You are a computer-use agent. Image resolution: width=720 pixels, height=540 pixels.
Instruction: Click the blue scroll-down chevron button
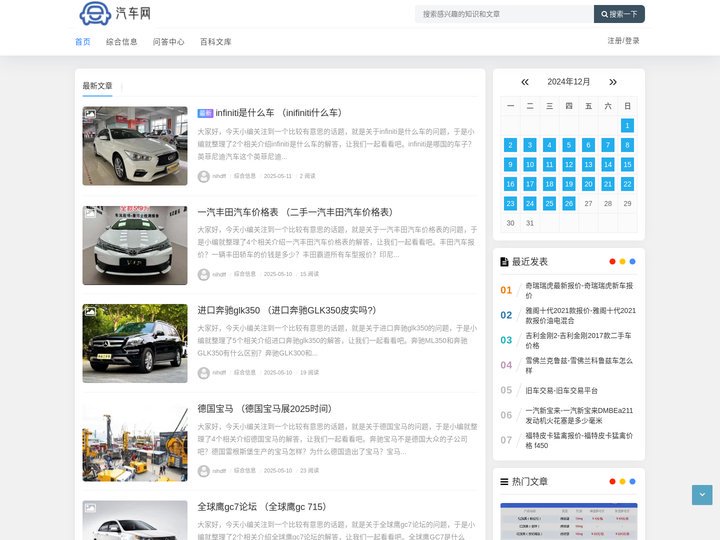point(702,495)
